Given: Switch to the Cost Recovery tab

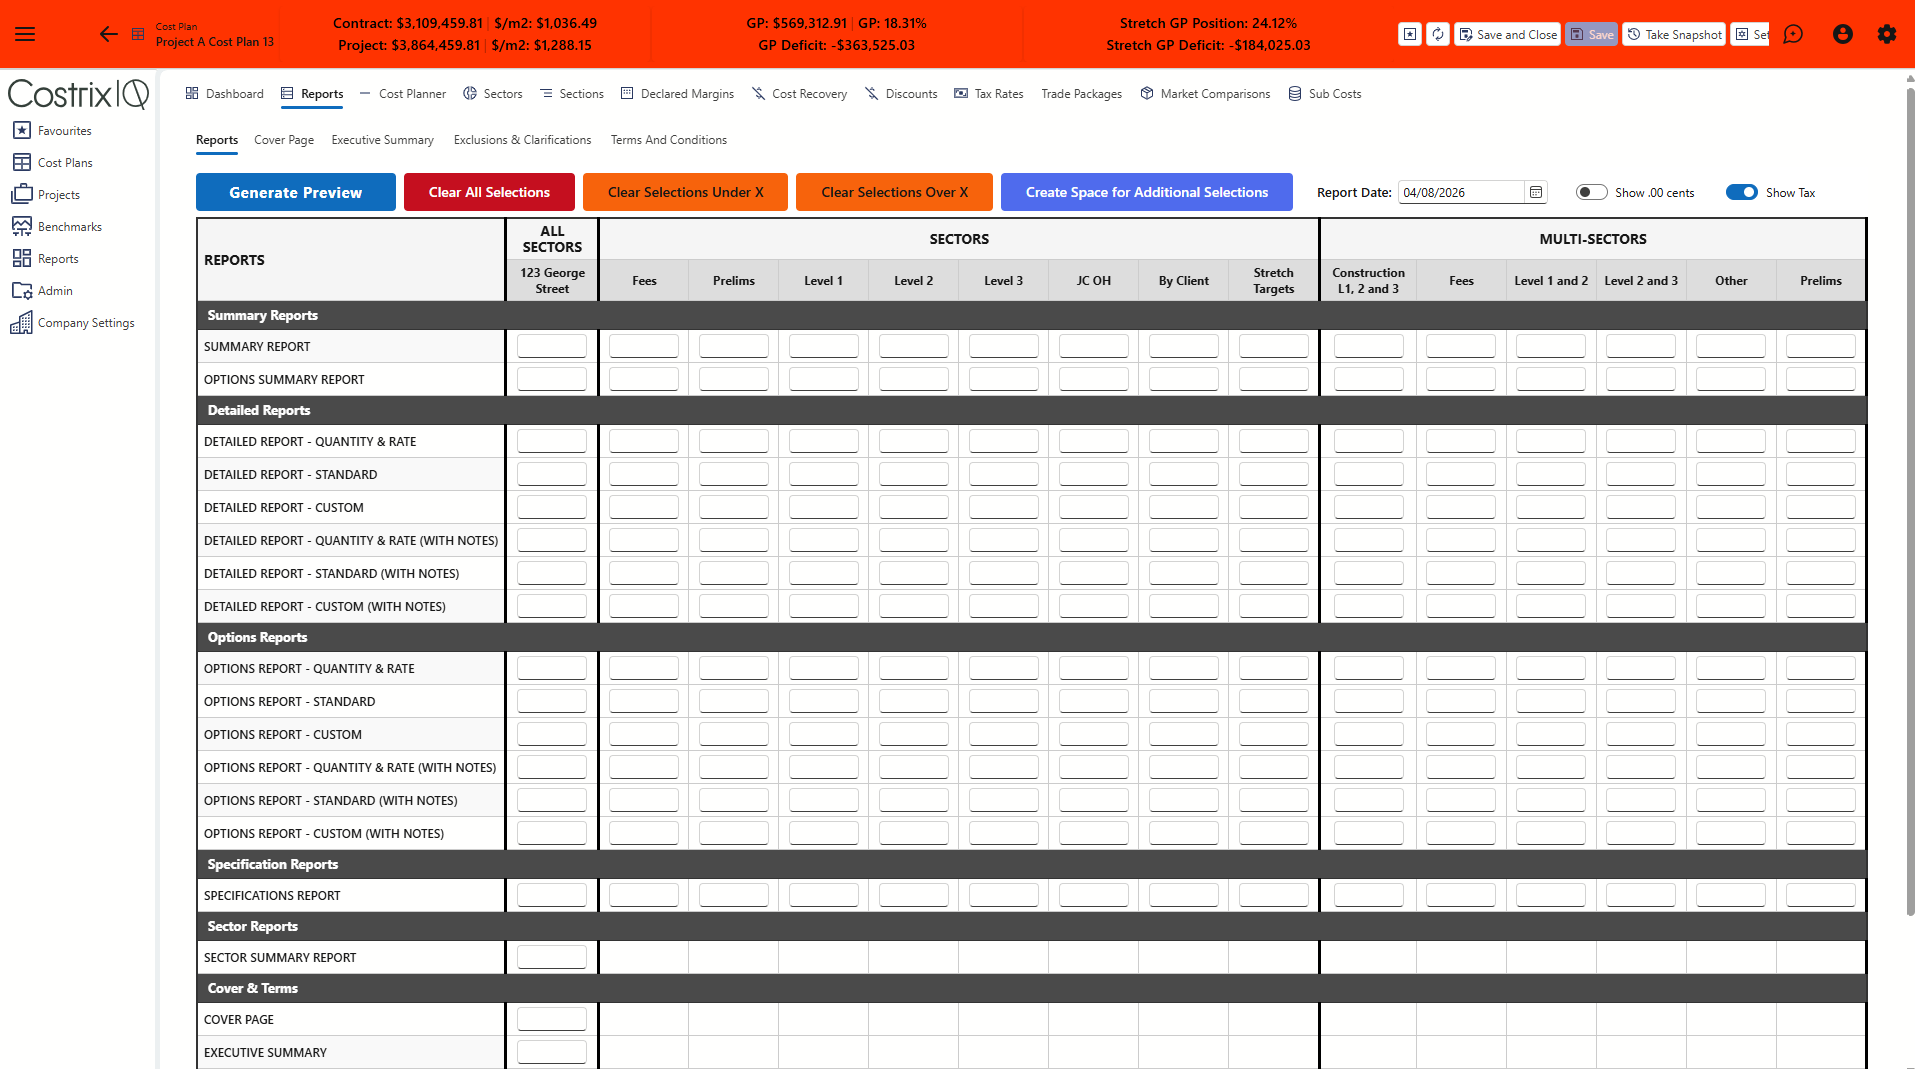Looking at the screenshot, I should click(x=799, y=94).
